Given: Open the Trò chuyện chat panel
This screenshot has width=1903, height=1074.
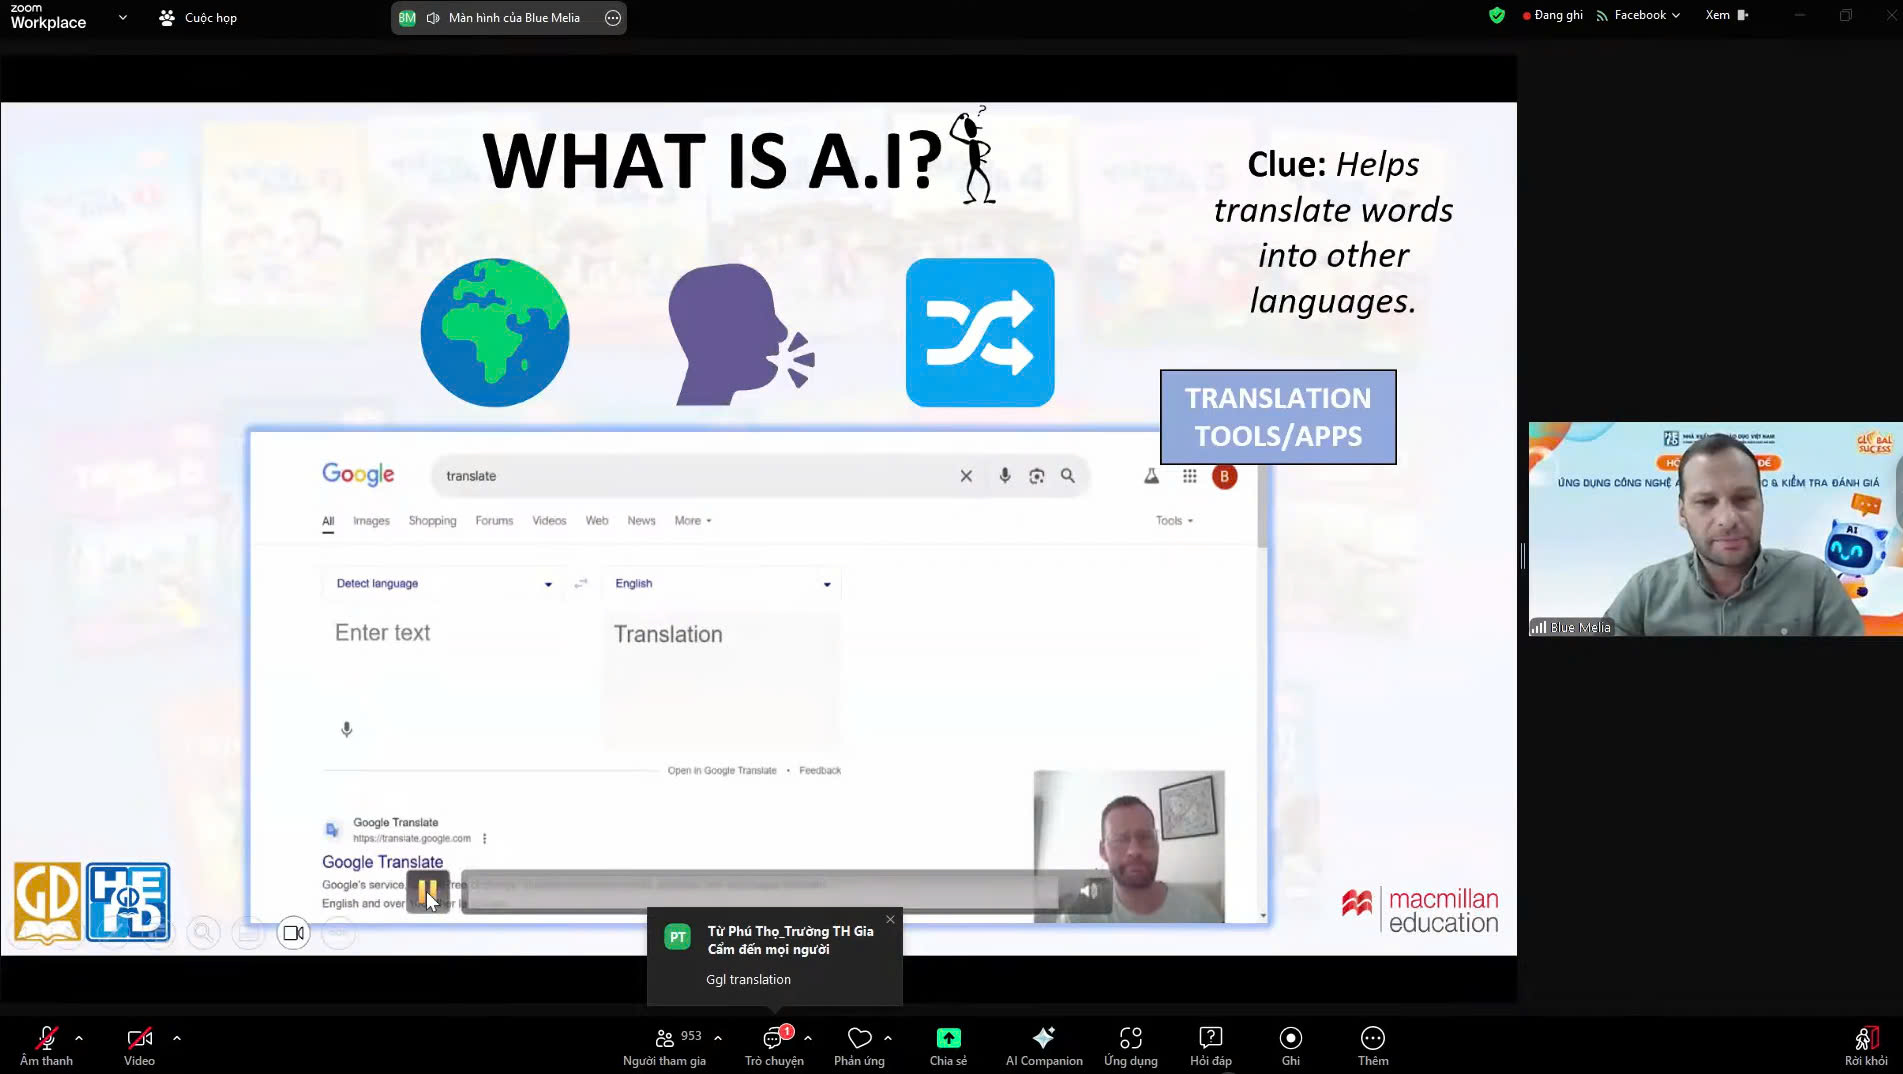Looking at the screenshot, I should [x=773, y=1045].
